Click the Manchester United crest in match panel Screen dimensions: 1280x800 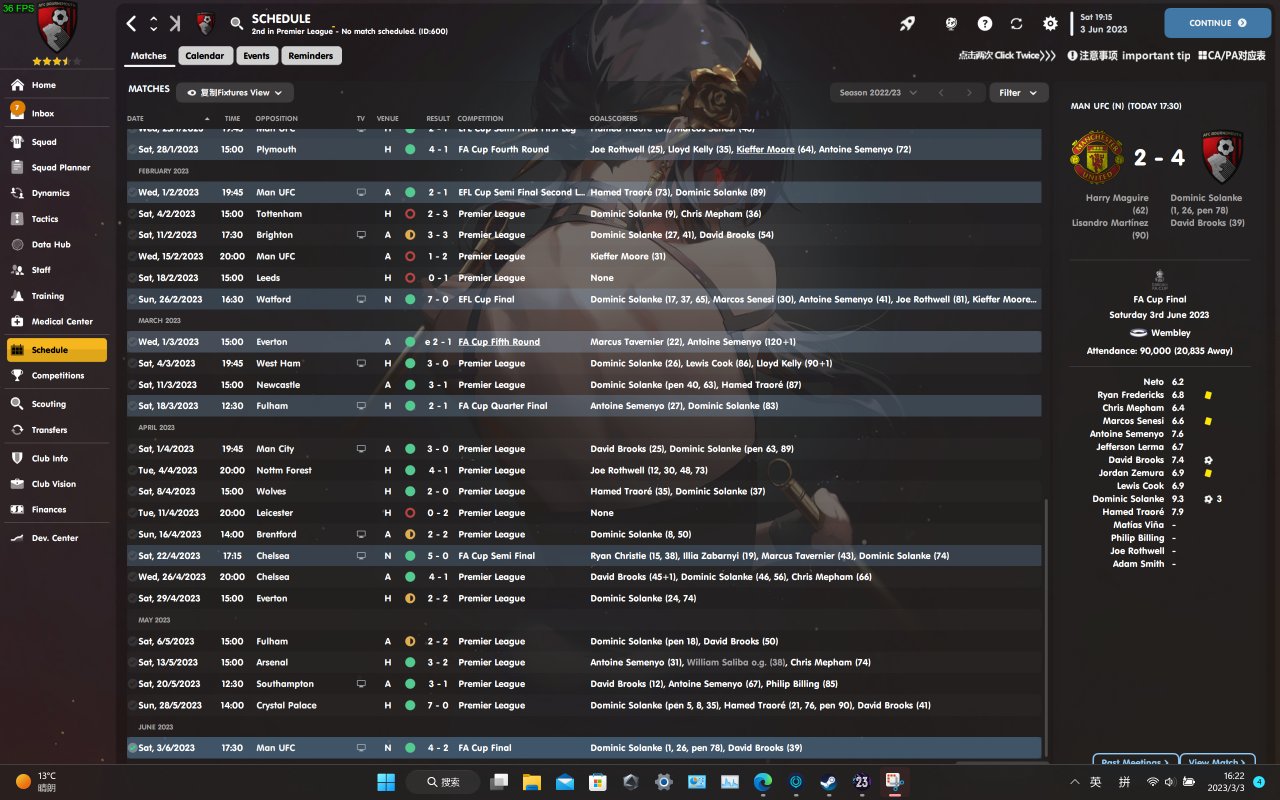coord(1095,158)
